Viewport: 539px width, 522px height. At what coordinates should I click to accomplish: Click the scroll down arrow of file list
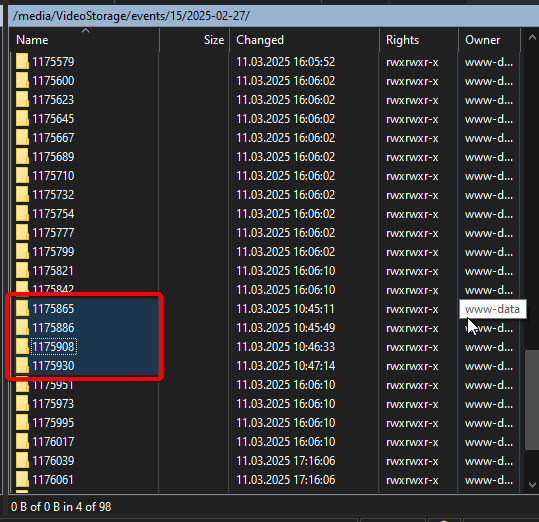click(x=532, y=485)
